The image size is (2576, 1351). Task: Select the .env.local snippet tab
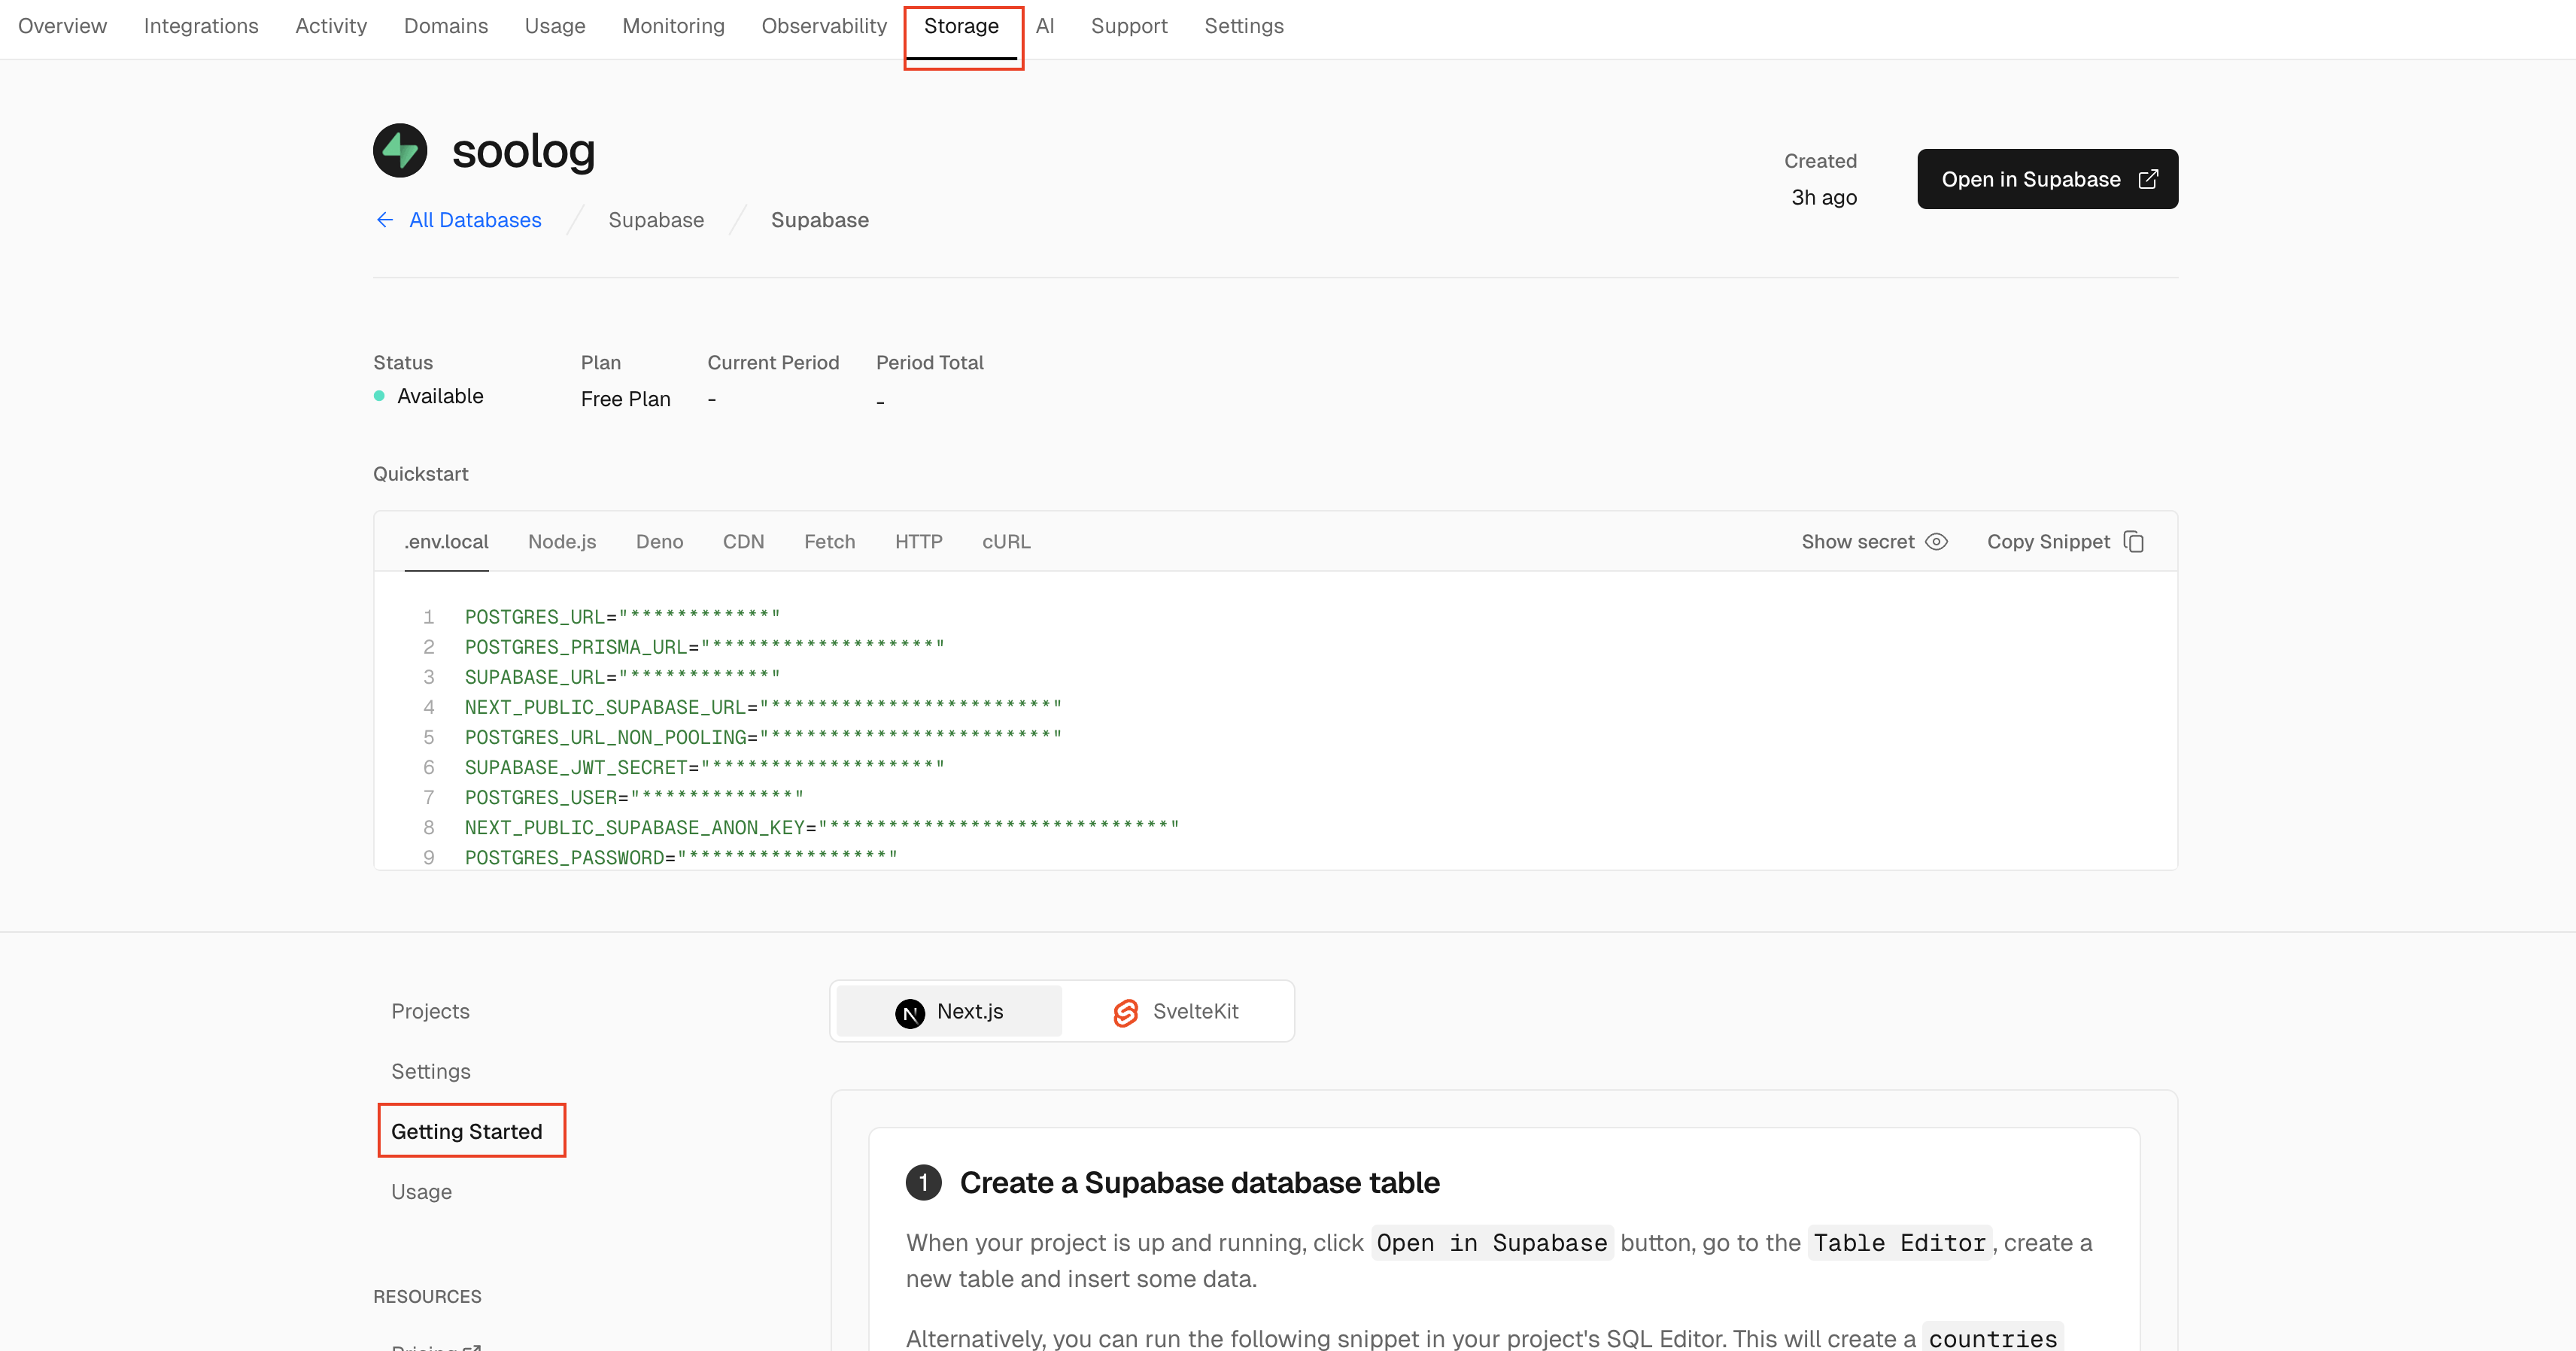pyautogui.click(x=446, y=542)
